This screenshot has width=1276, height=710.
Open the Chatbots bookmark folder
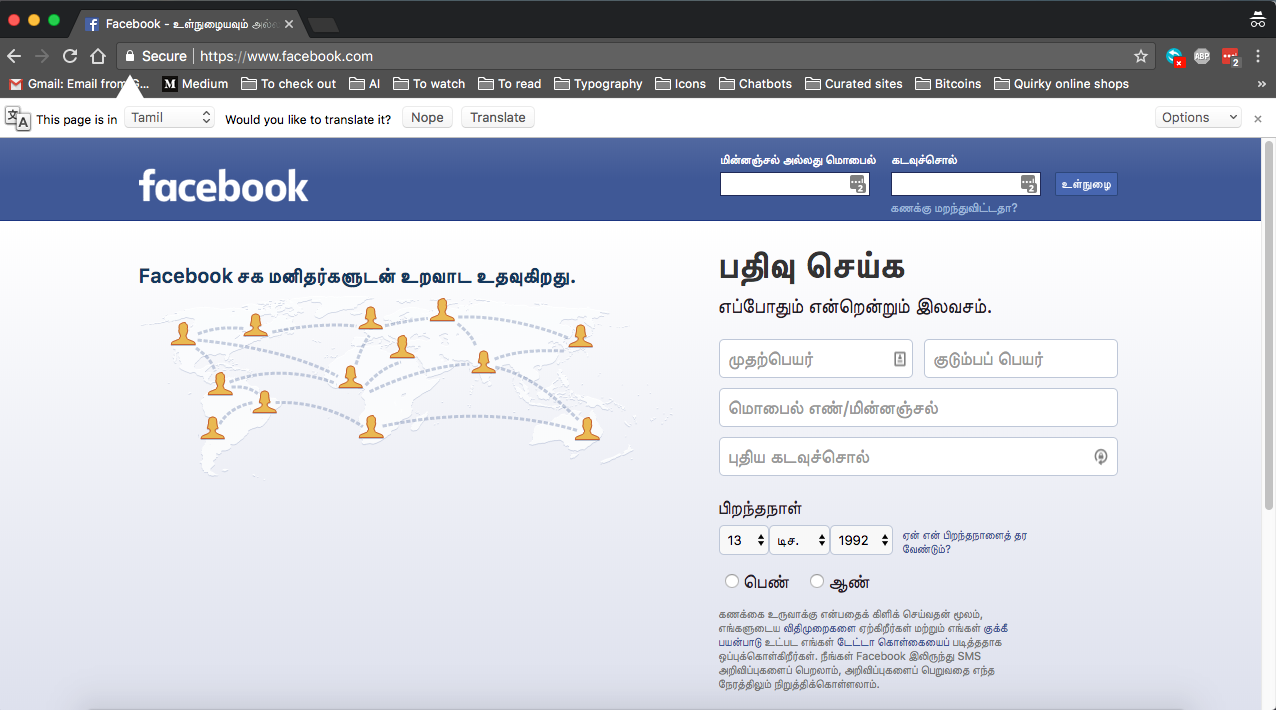click(755, 84)
